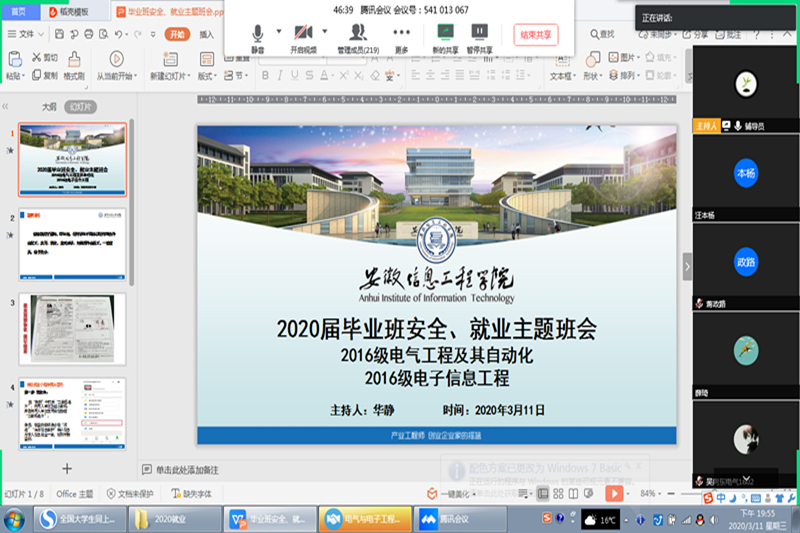800x533 pixels.
Task: Add a new slide with plus button
Action: (67, 468)
